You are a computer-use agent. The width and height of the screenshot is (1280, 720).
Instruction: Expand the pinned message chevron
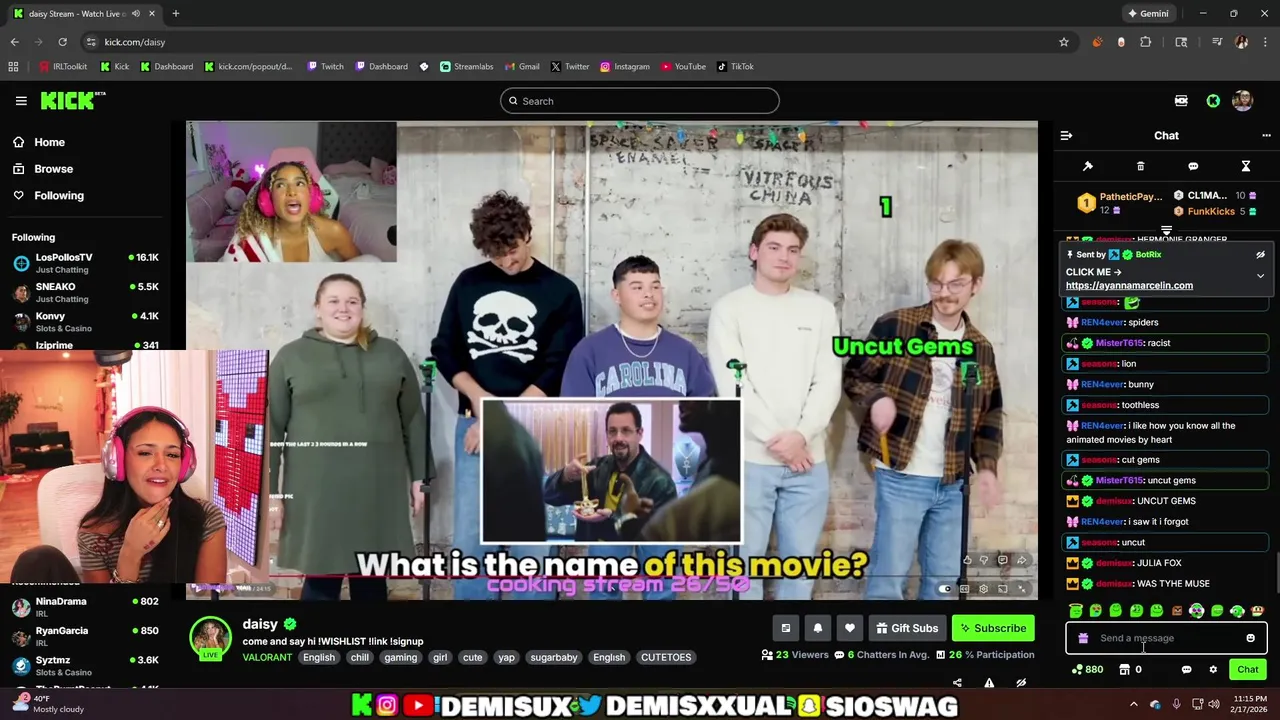tap(1260, 276)
